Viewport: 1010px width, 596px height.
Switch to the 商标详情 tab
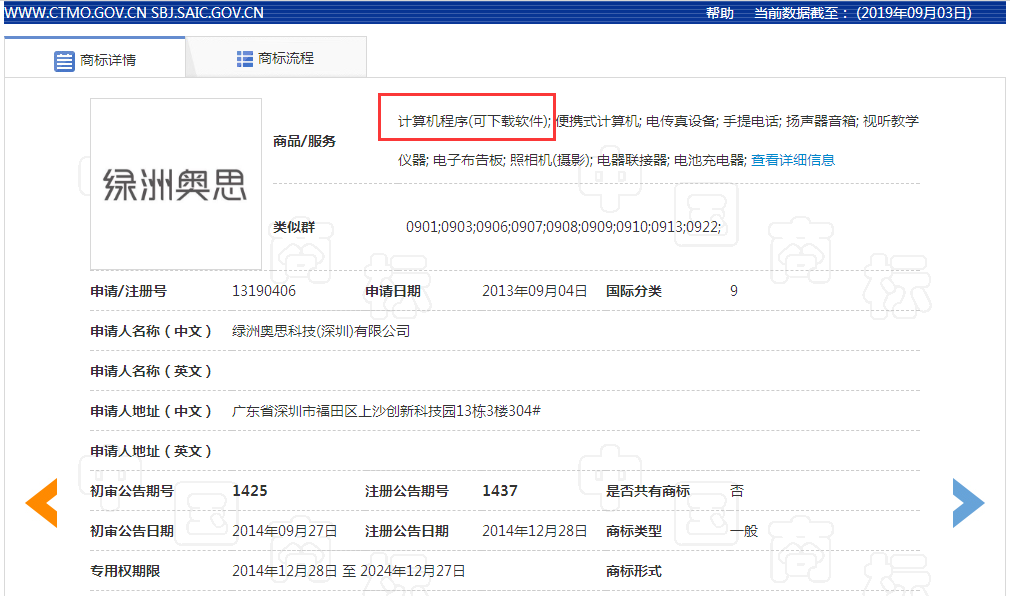95,58
